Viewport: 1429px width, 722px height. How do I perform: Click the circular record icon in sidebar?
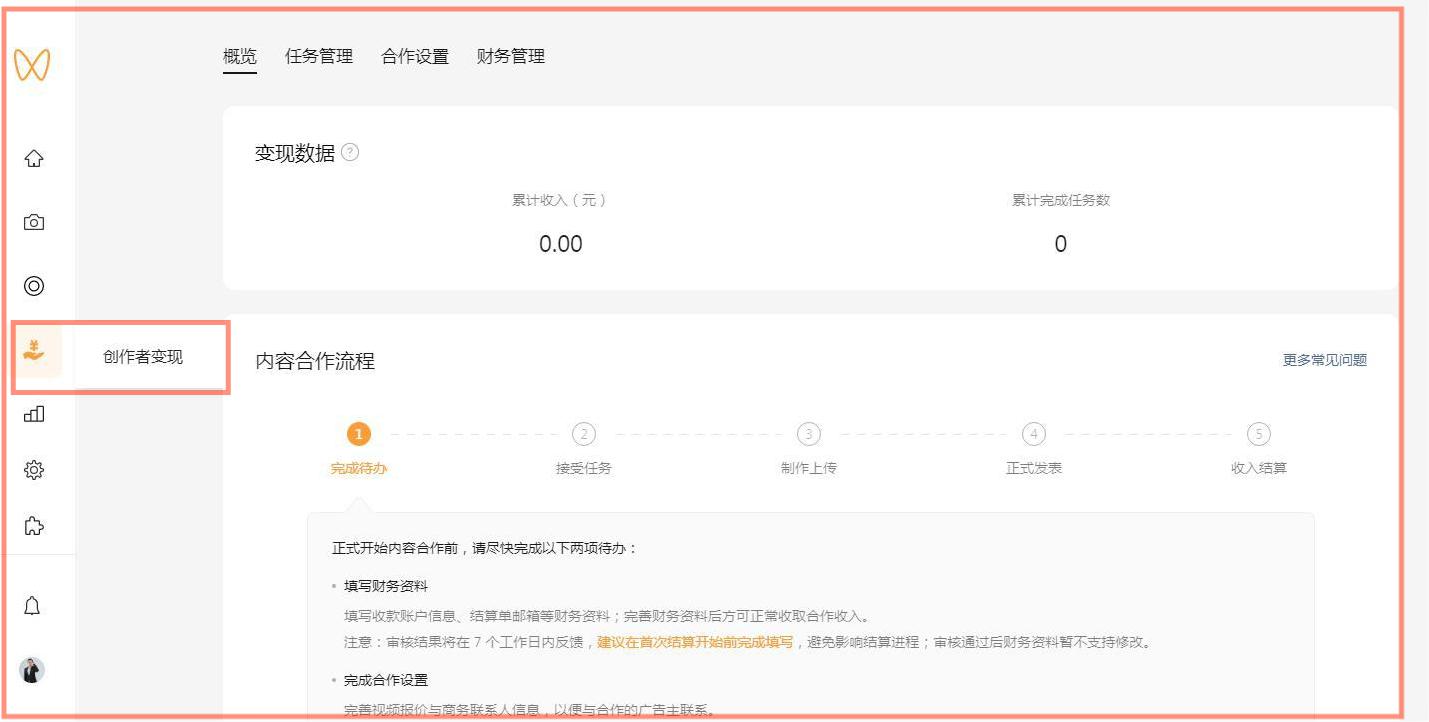pyautogui.click(x=33, y=286)
